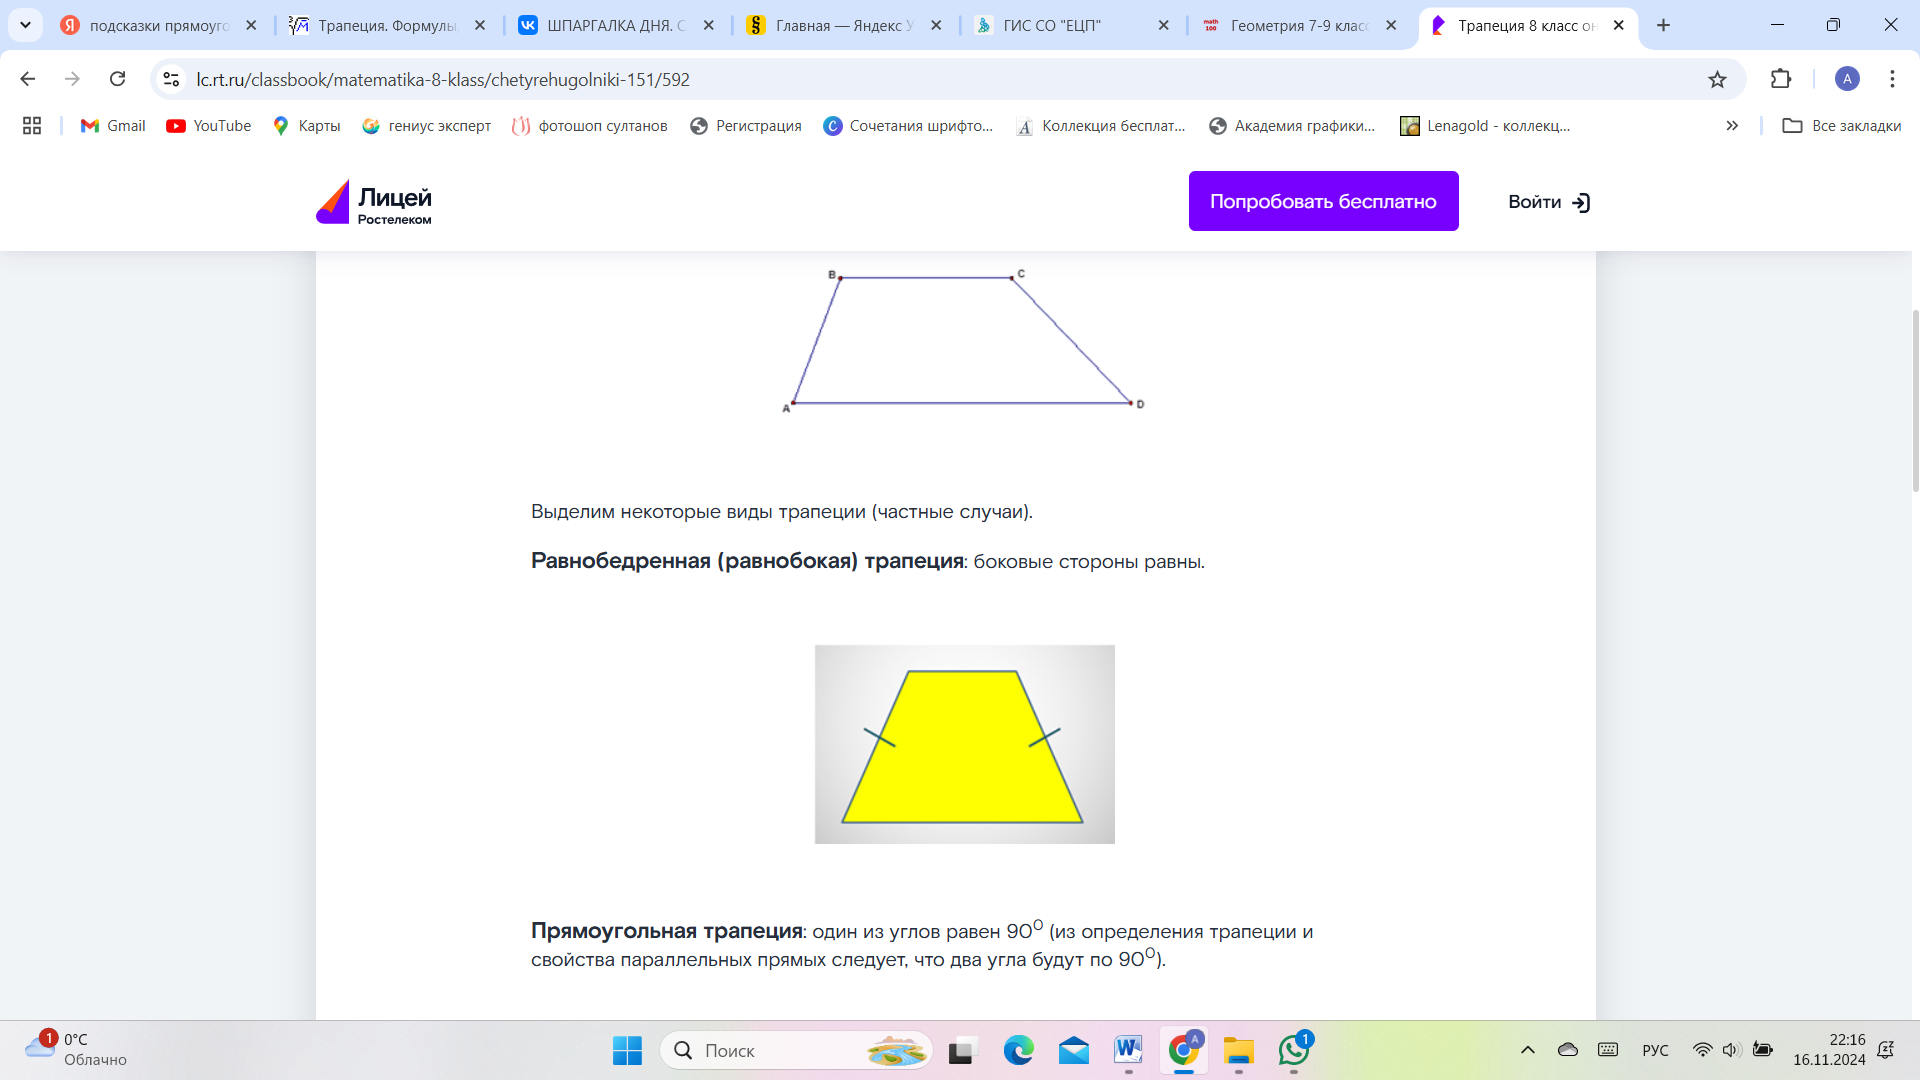Screen dimensions: 1920x1080
Task: Click the Попробовать бесплатно button
Action: tap(1323, 201)
